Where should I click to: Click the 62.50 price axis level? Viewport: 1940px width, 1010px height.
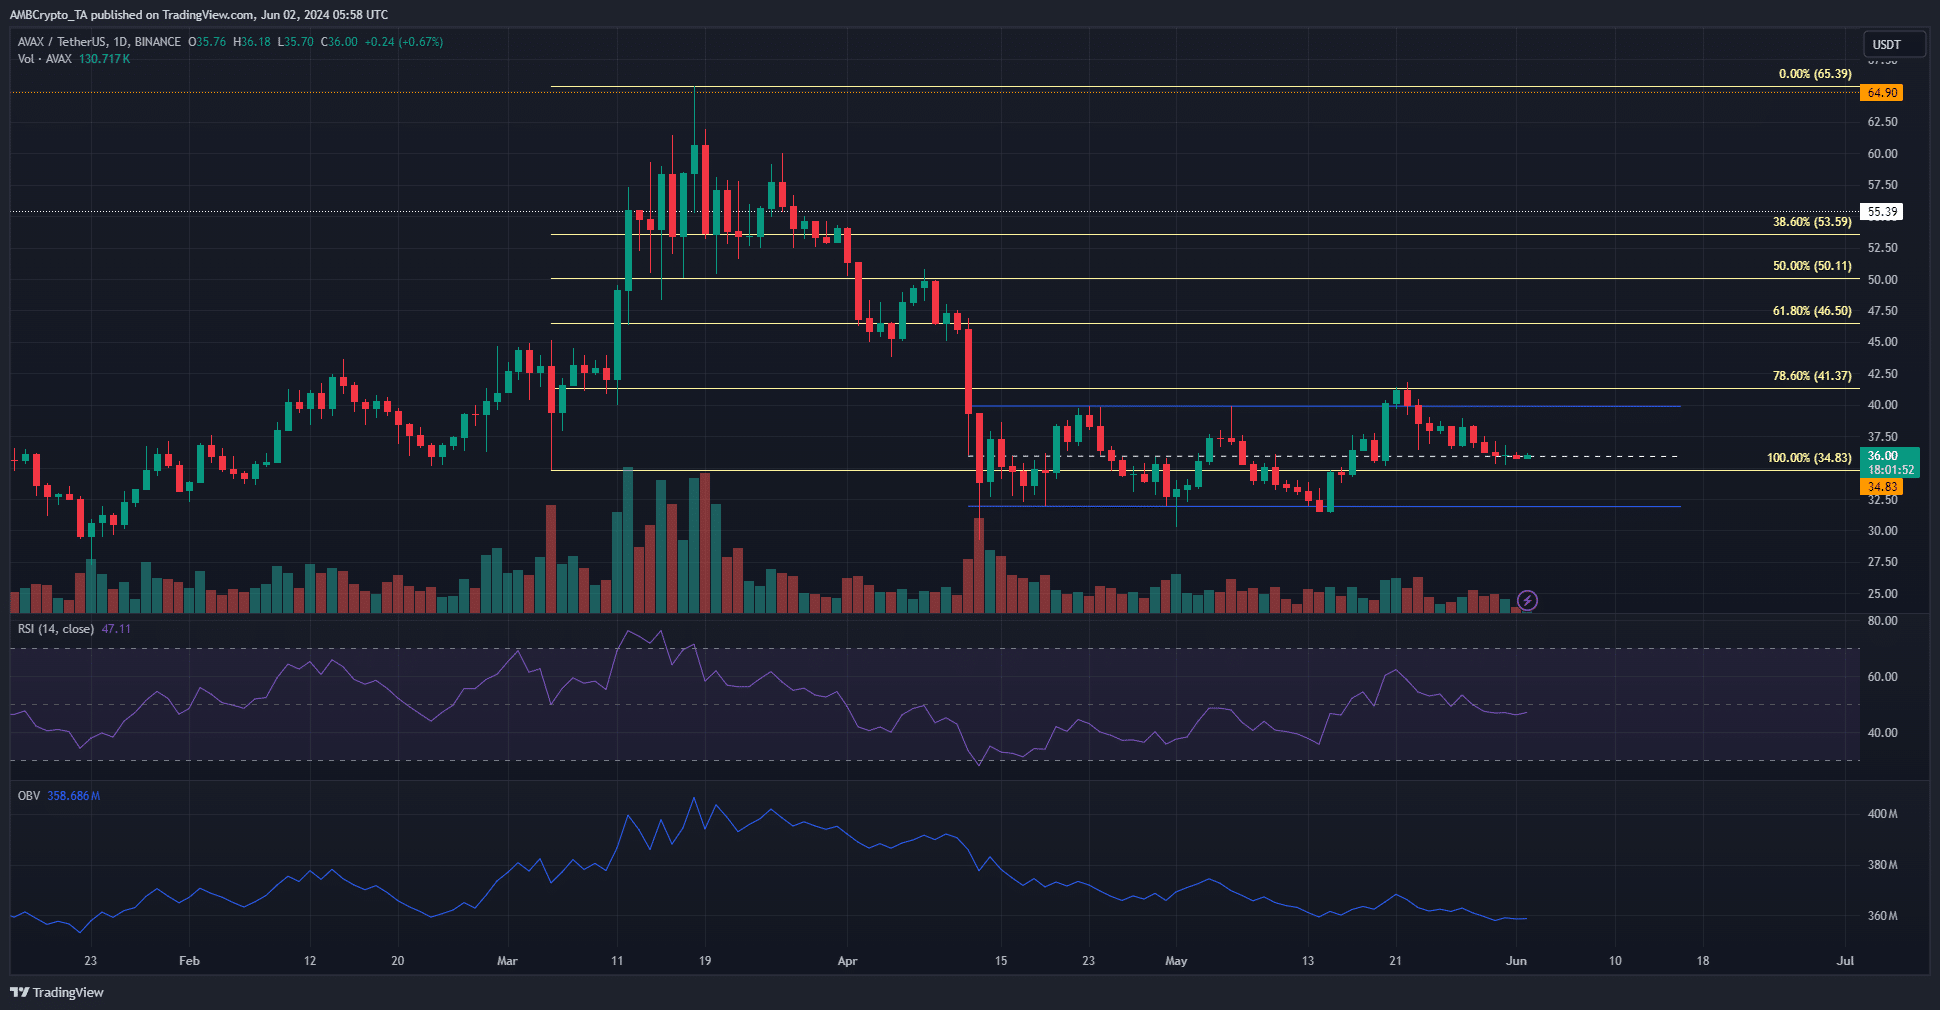click(1882, 122)
